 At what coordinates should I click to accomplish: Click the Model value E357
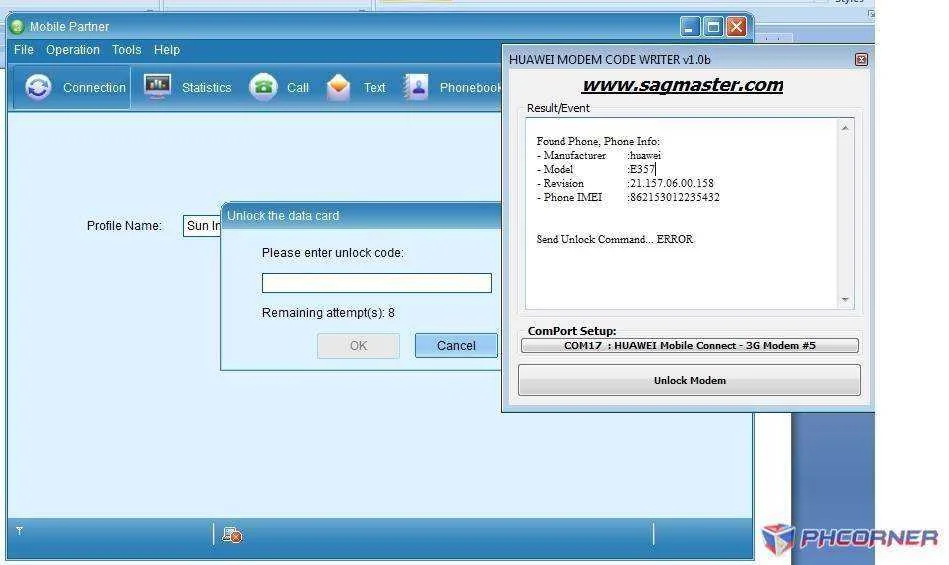(642, 169)
